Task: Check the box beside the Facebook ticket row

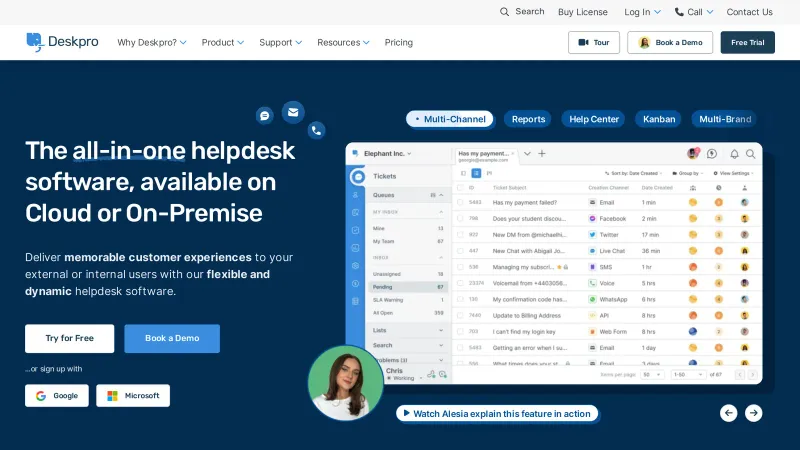Action: [x=460, y=218]
